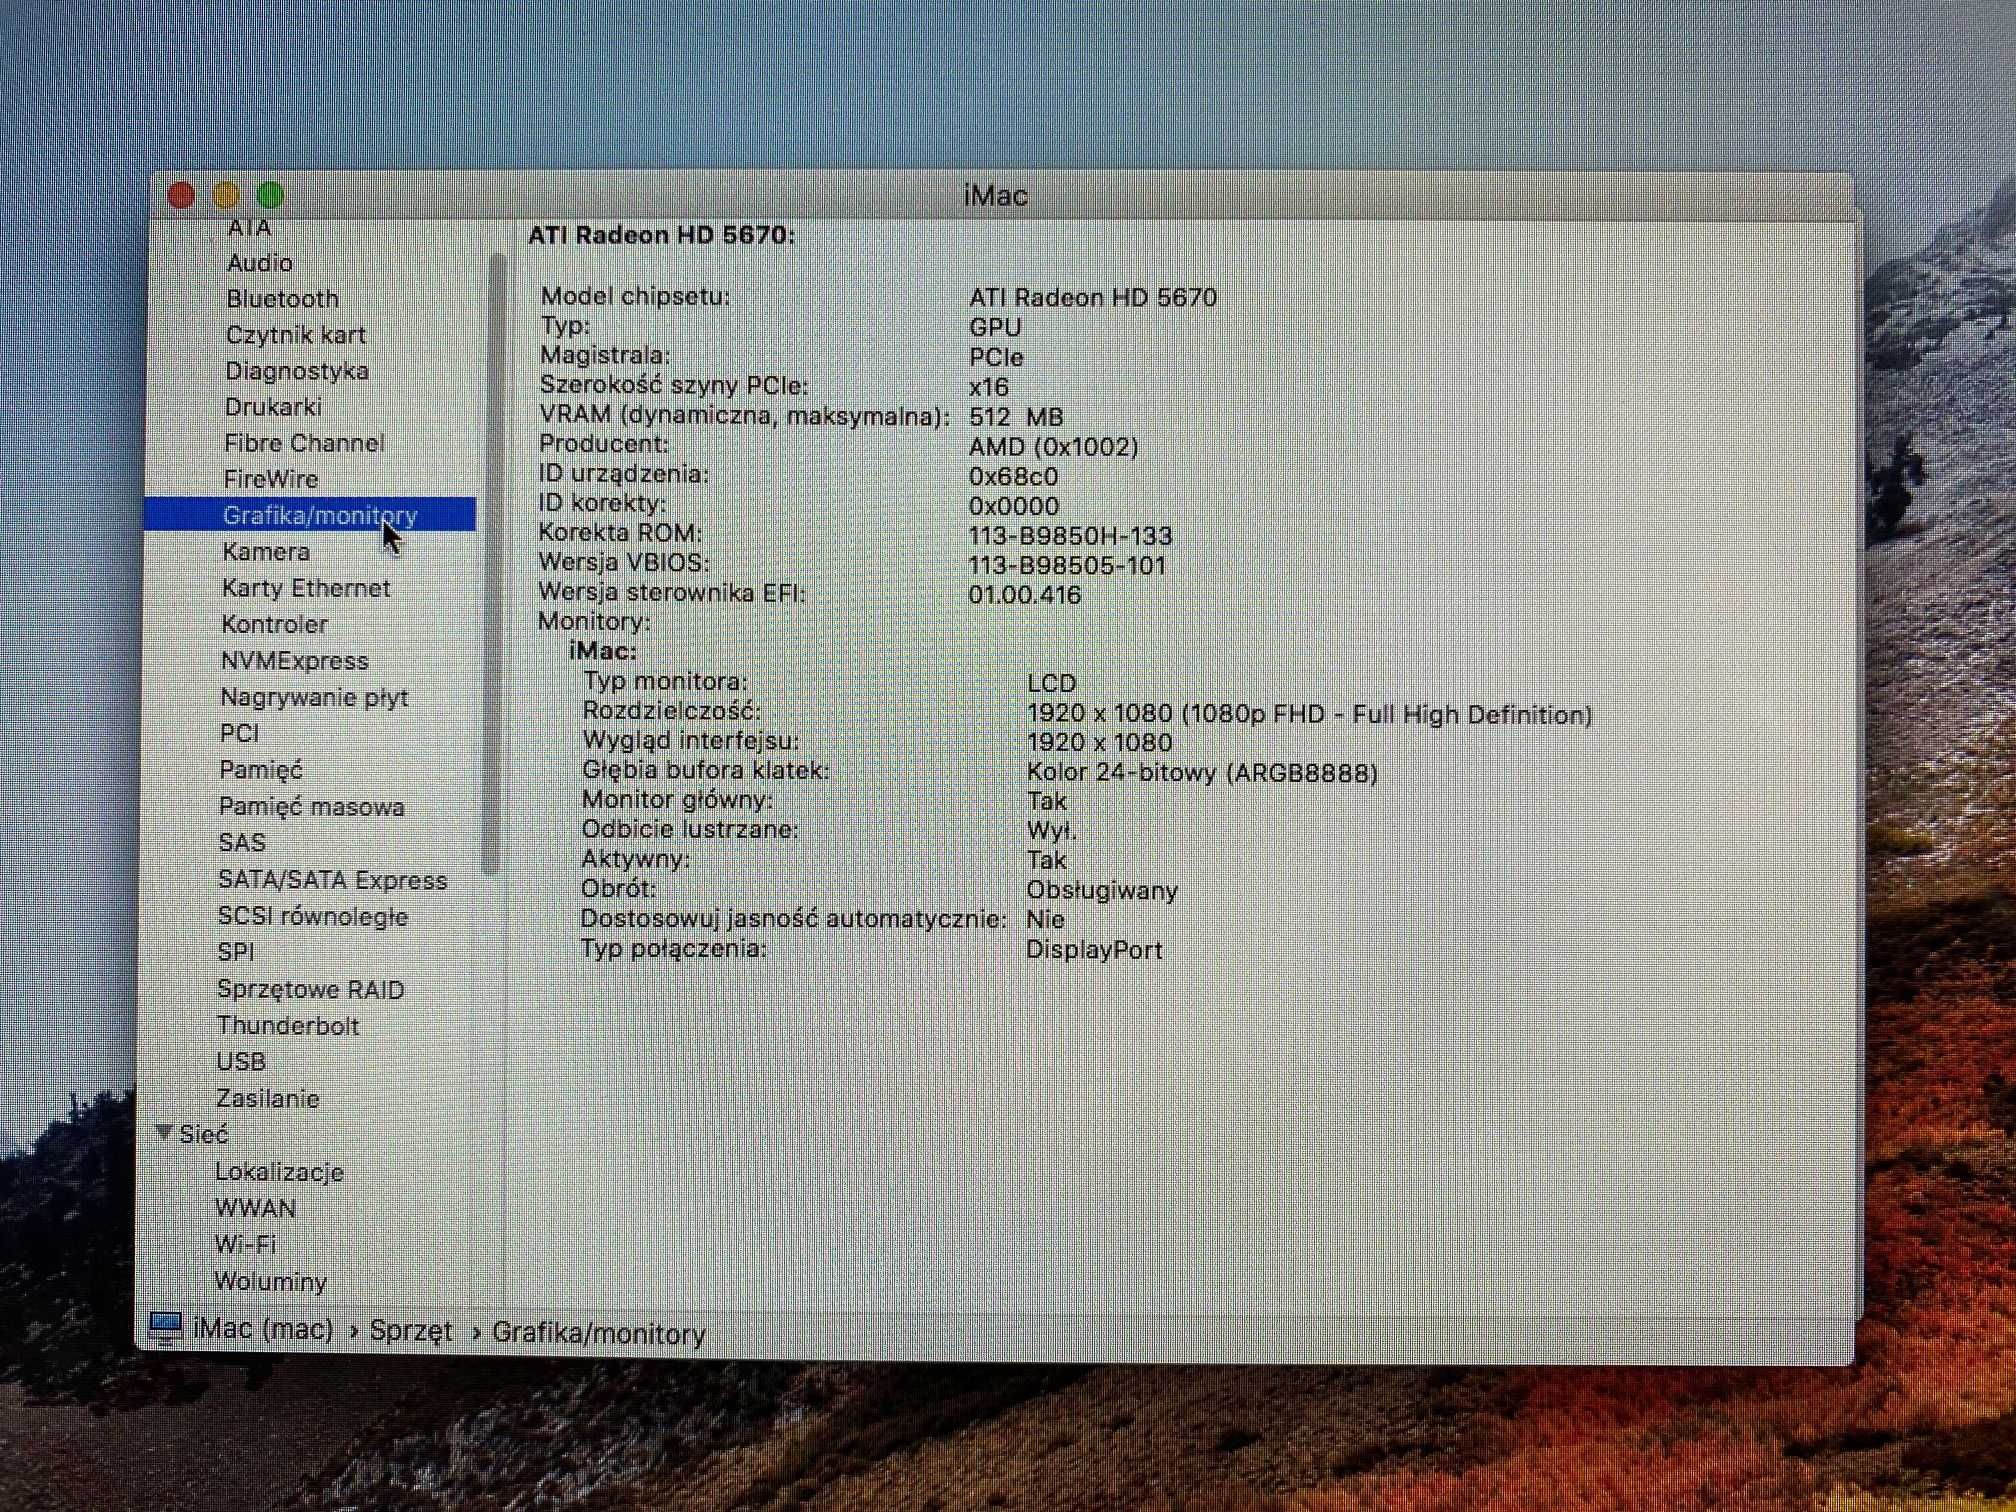
Task: Open Wi-Fi under Sieć
Action: [x=245, y=1245]
